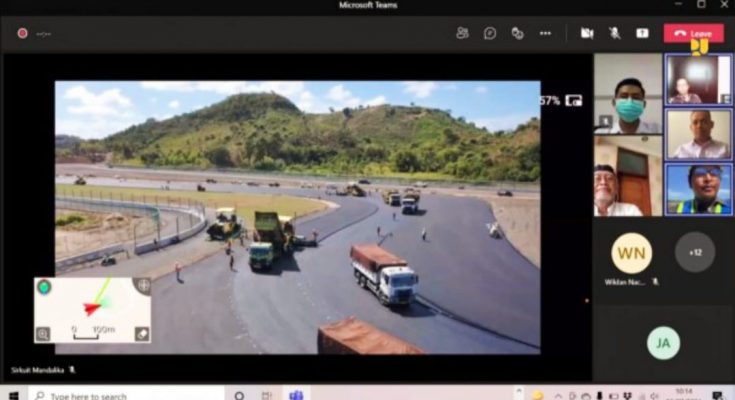735x400 pixels.
Task: Show the +12 additional participants
Action: tap(695, 252)
